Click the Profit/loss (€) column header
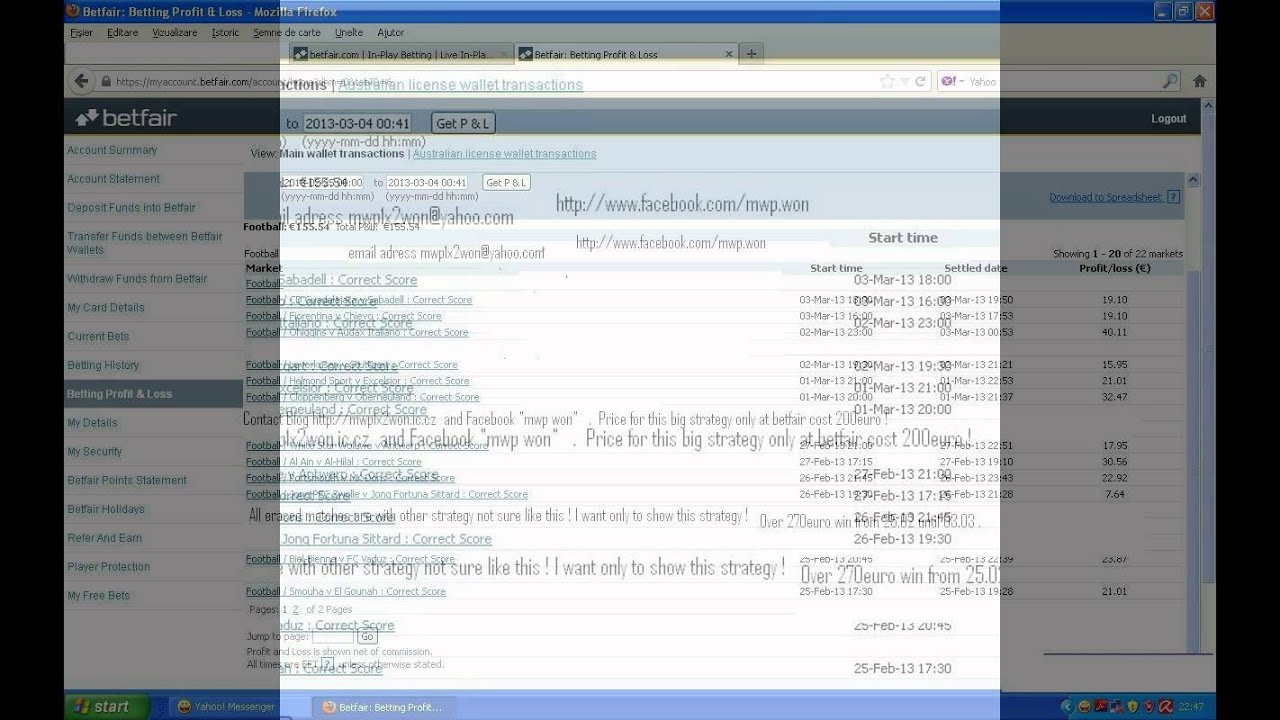The image size is (1280, 720). point(1115,268)
